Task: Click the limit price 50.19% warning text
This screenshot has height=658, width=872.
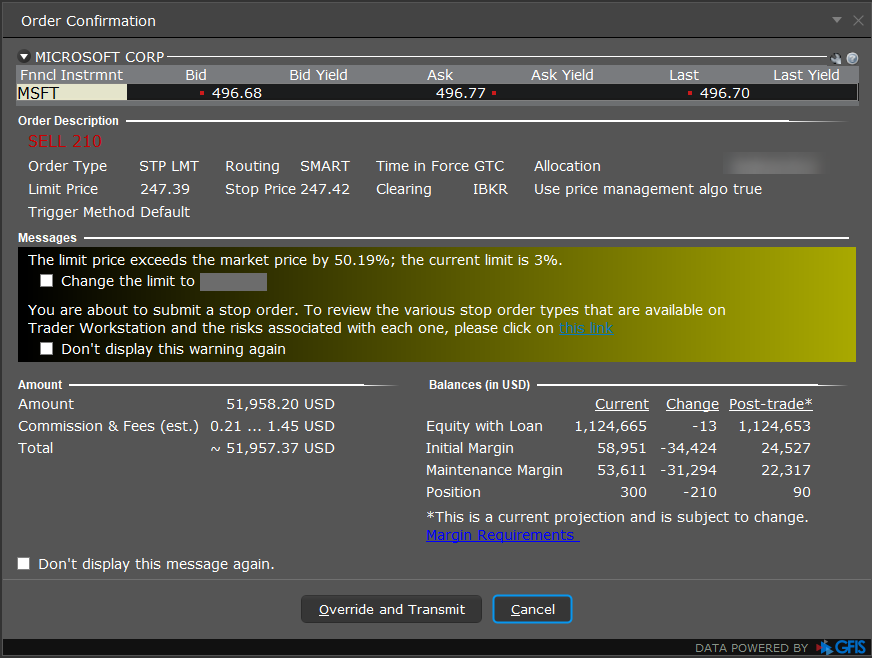Action: (295, 260)
